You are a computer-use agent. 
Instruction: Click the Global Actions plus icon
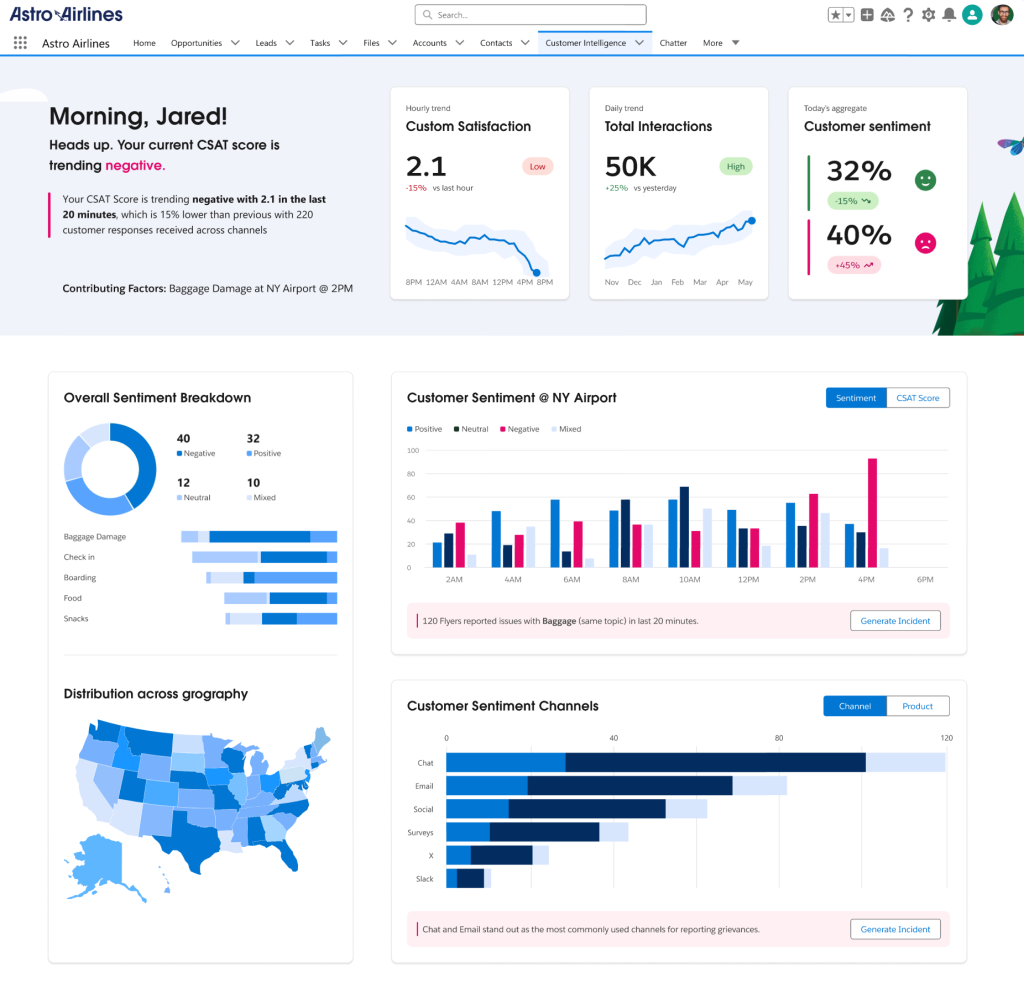point(867,15)
